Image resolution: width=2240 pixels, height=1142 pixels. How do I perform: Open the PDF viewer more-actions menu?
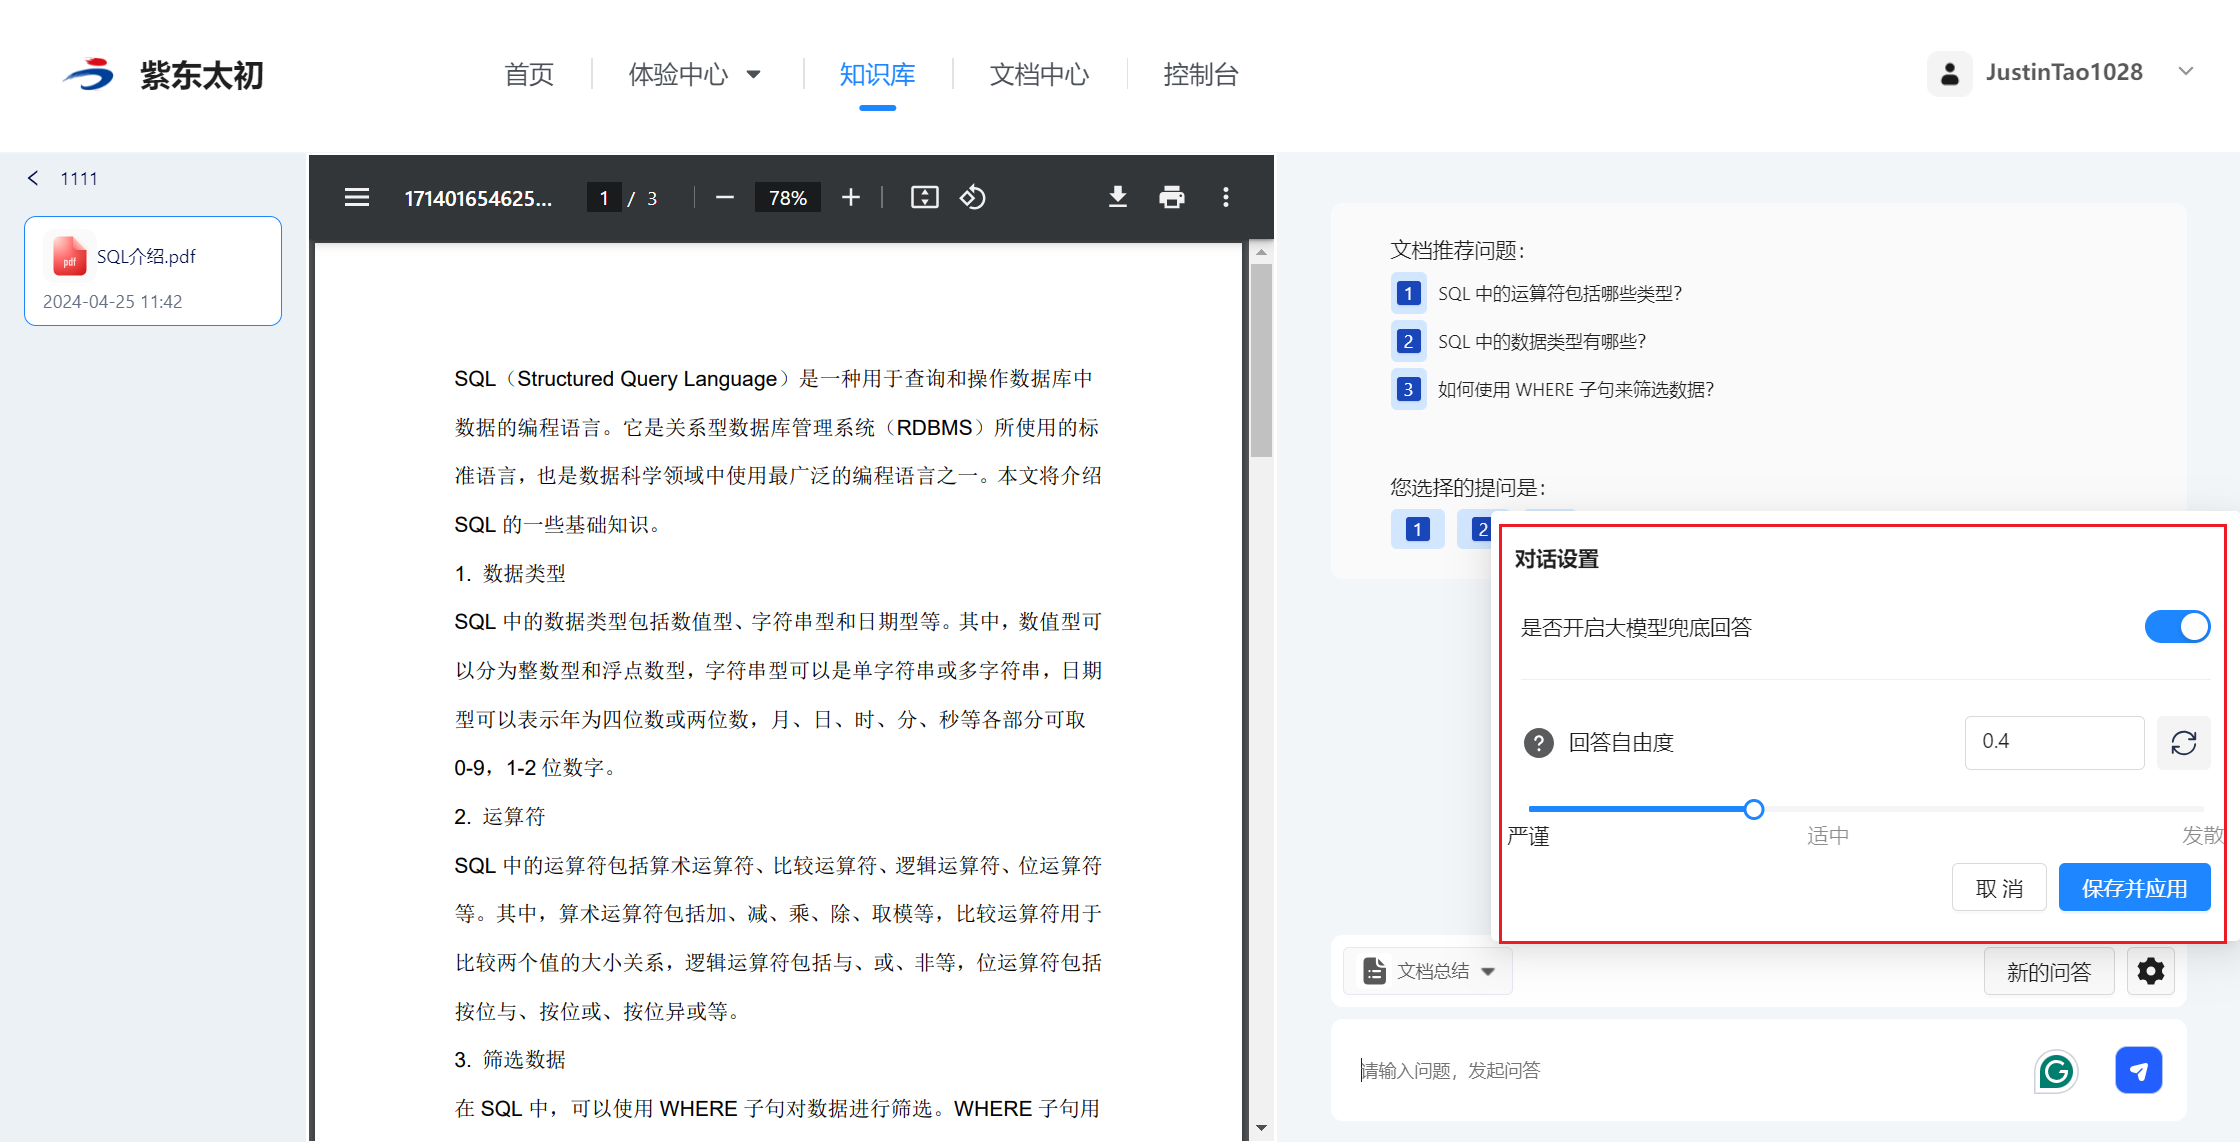coord(1226,198)
